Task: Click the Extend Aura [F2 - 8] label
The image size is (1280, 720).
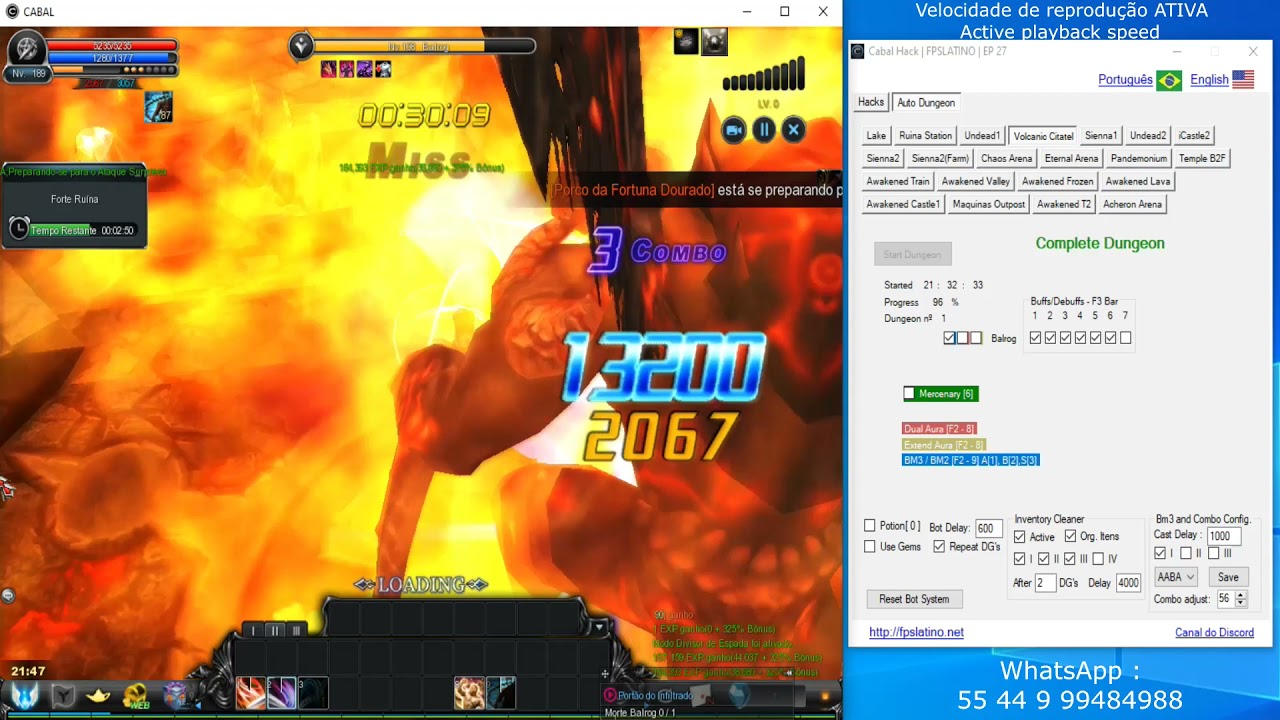Action: click(x=944, y=445)
